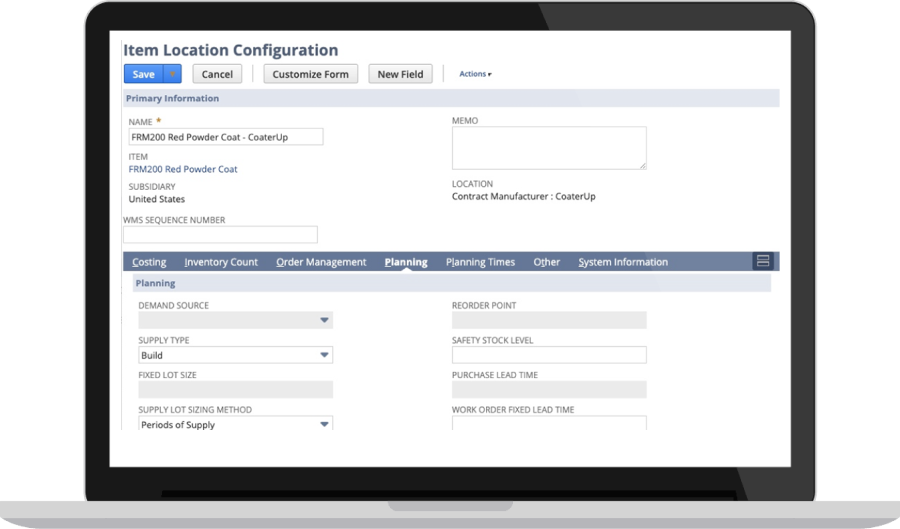Open the Planning Times tab
The image size is (900, 529).
[x=480, y=262]
